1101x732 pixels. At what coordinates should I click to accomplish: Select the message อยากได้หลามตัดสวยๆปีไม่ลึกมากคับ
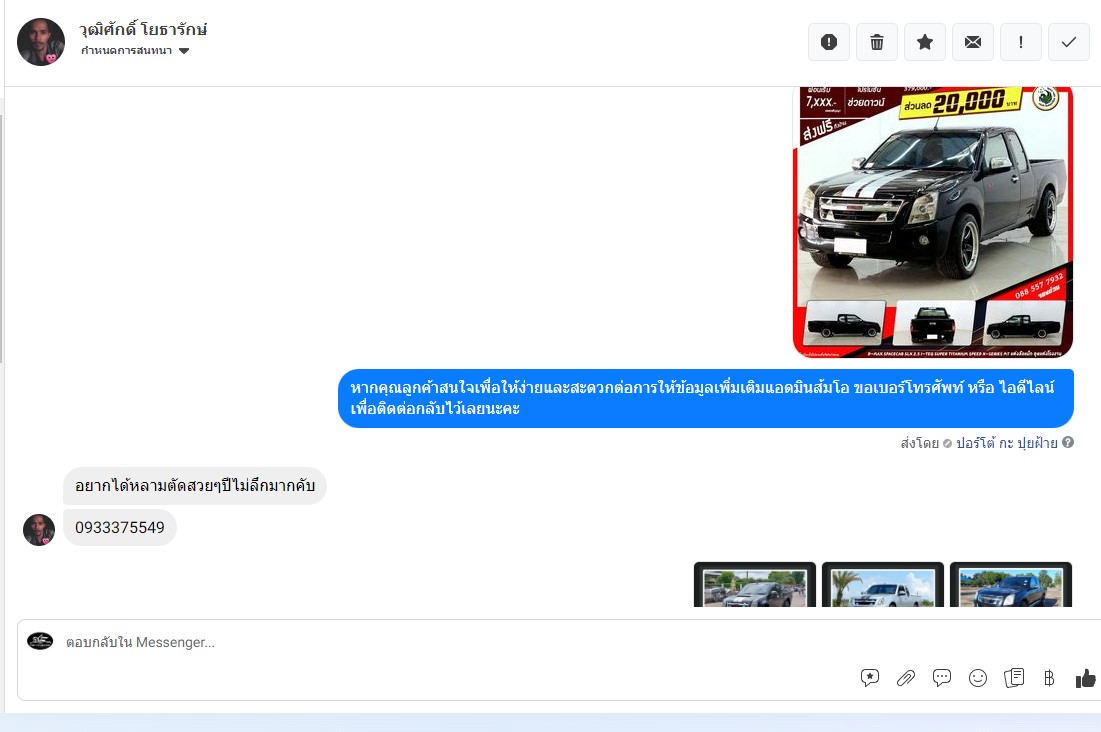[x=195, y=485]
